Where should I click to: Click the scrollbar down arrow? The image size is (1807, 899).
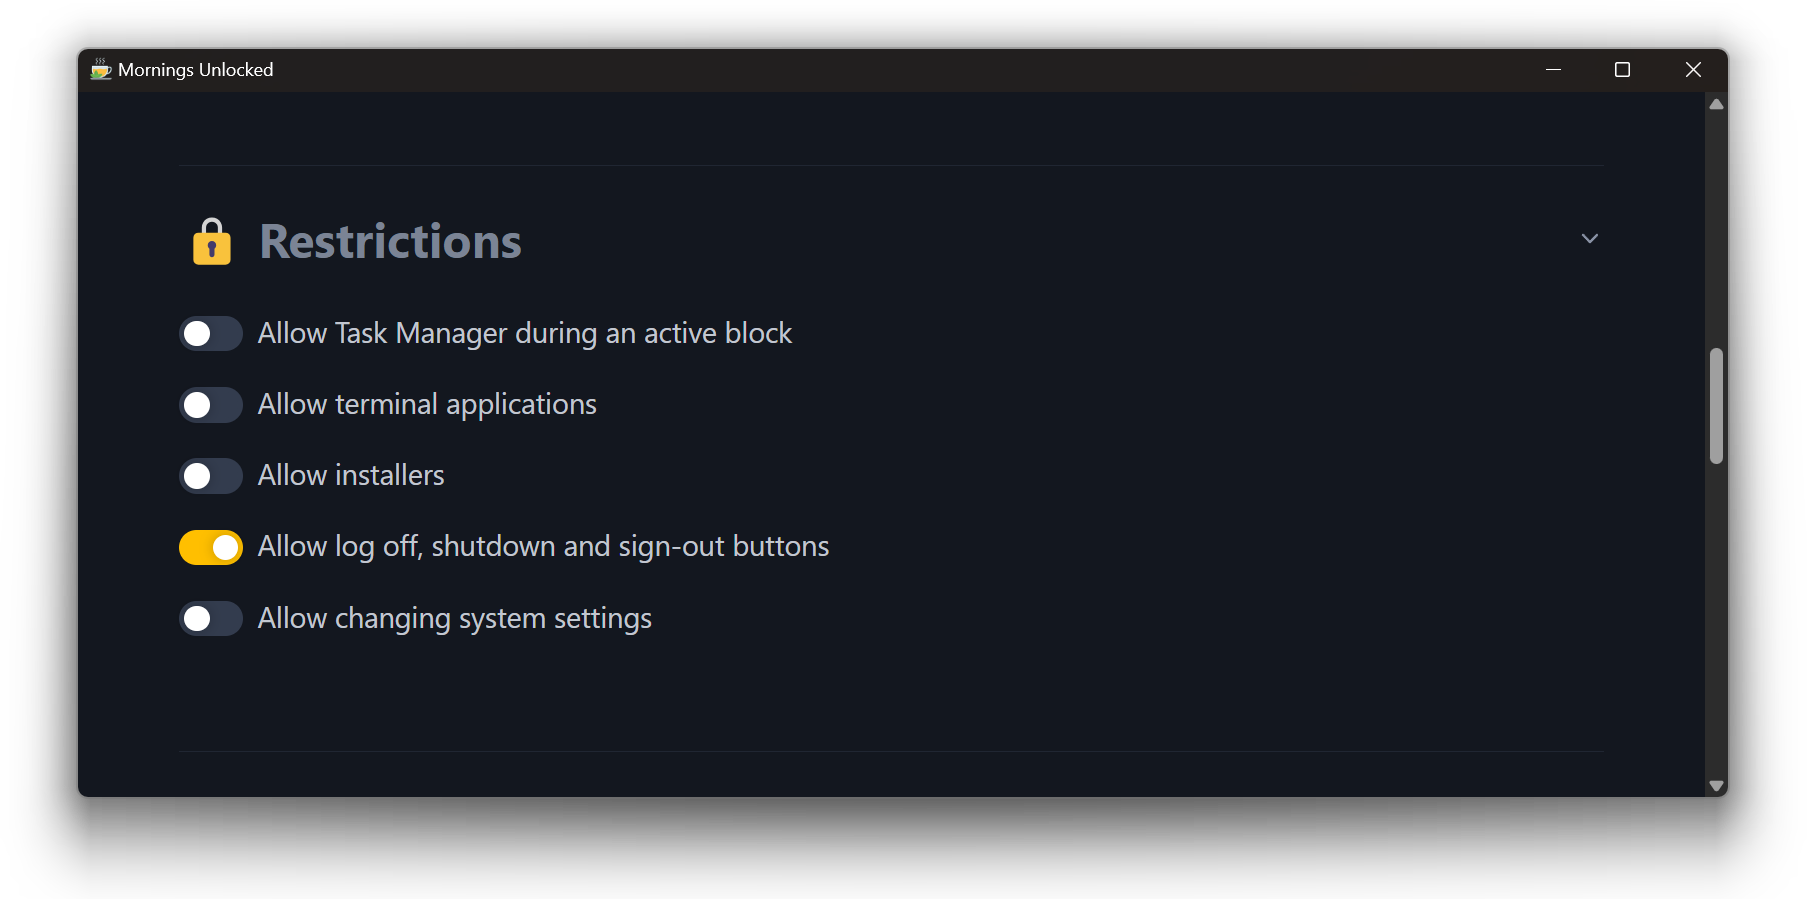[1716, 786]
